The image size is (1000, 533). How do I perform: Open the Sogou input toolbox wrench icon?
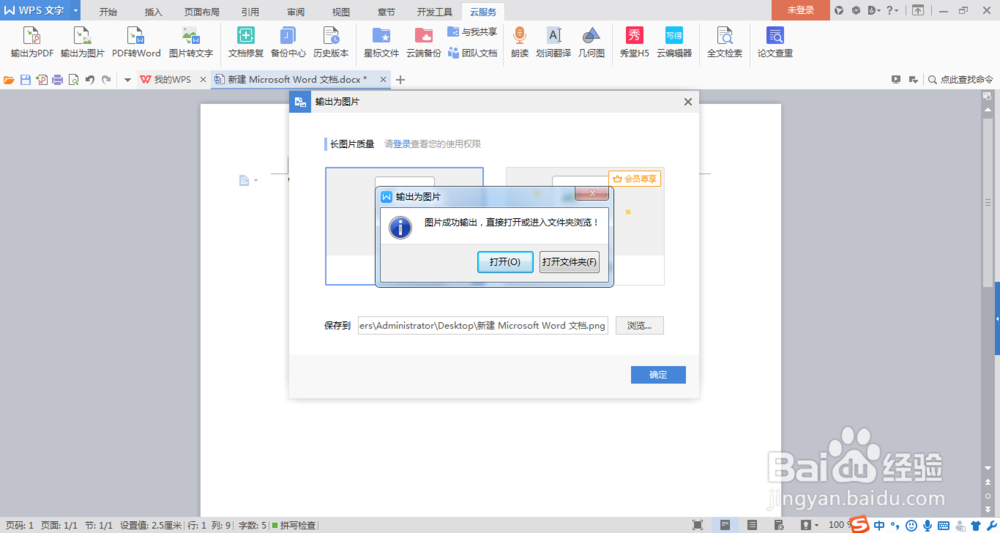(x=991, y=525)
